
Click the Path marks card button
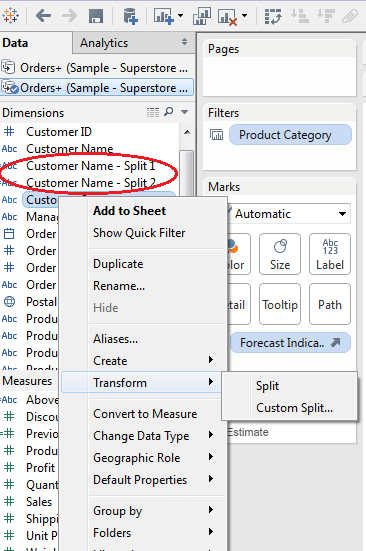click(329, 304)
